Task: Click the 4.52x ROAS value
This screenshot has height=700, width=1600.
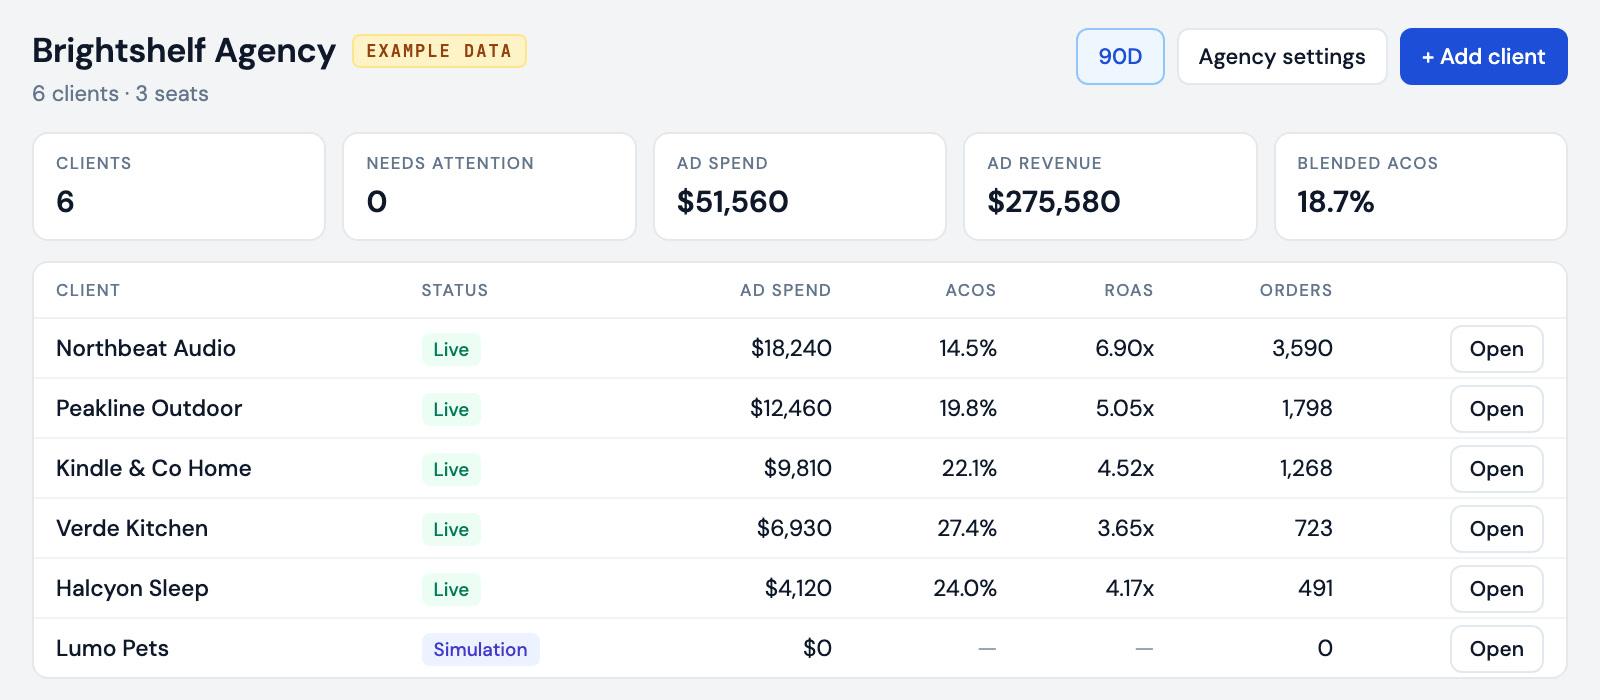Action: tap(1125, 469)
